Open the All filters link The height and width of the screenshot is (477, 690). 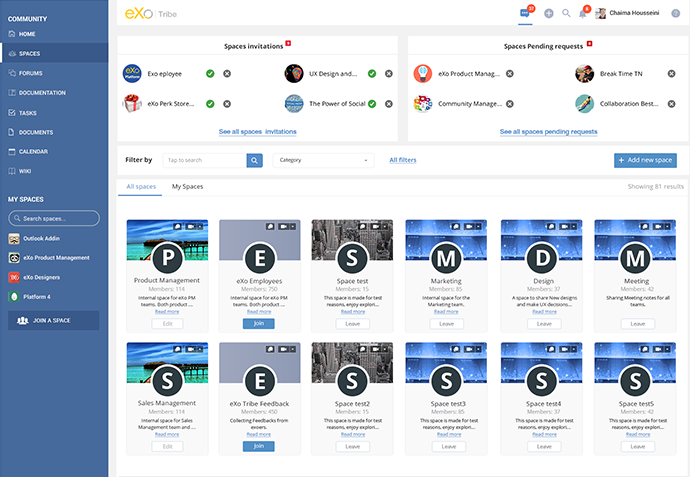pyautogui.click(x=403, y=160)
